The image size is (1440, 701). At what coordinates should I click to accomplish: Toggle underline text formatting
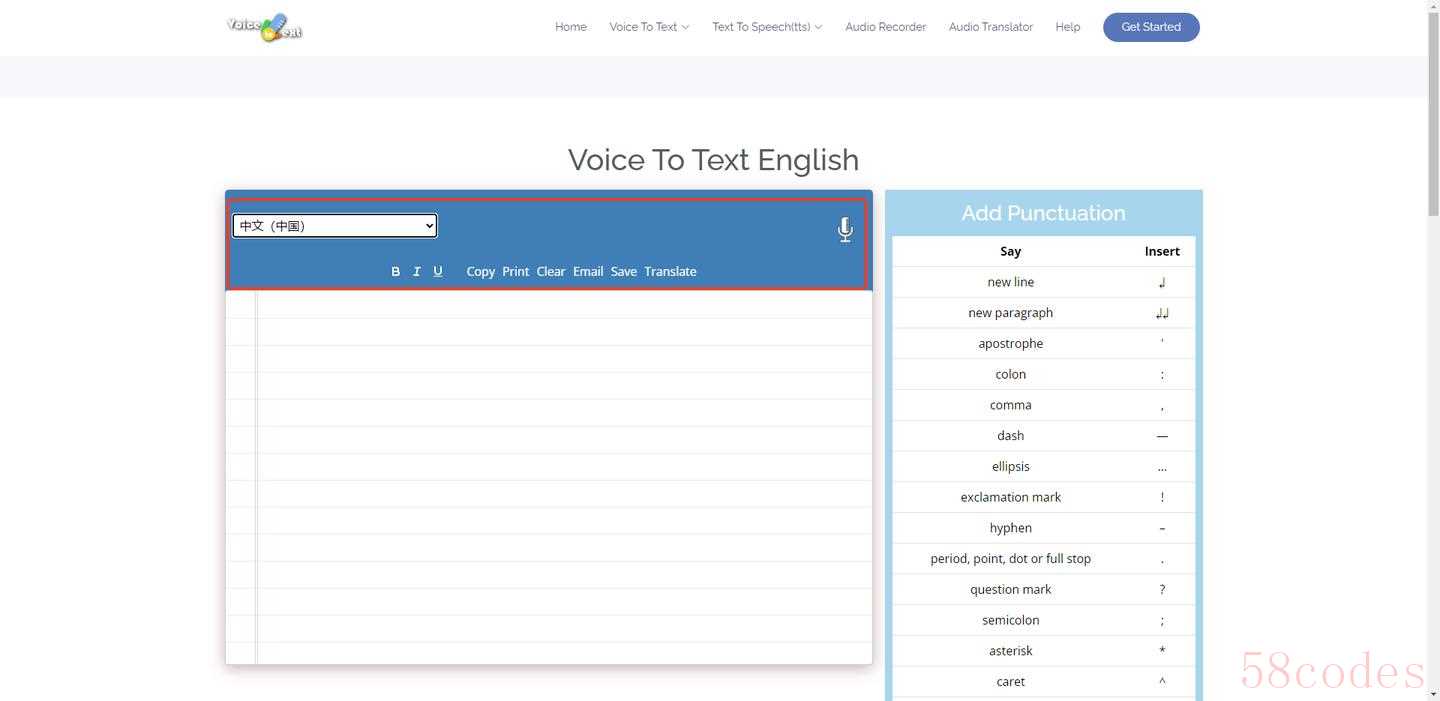coord(438,271)
